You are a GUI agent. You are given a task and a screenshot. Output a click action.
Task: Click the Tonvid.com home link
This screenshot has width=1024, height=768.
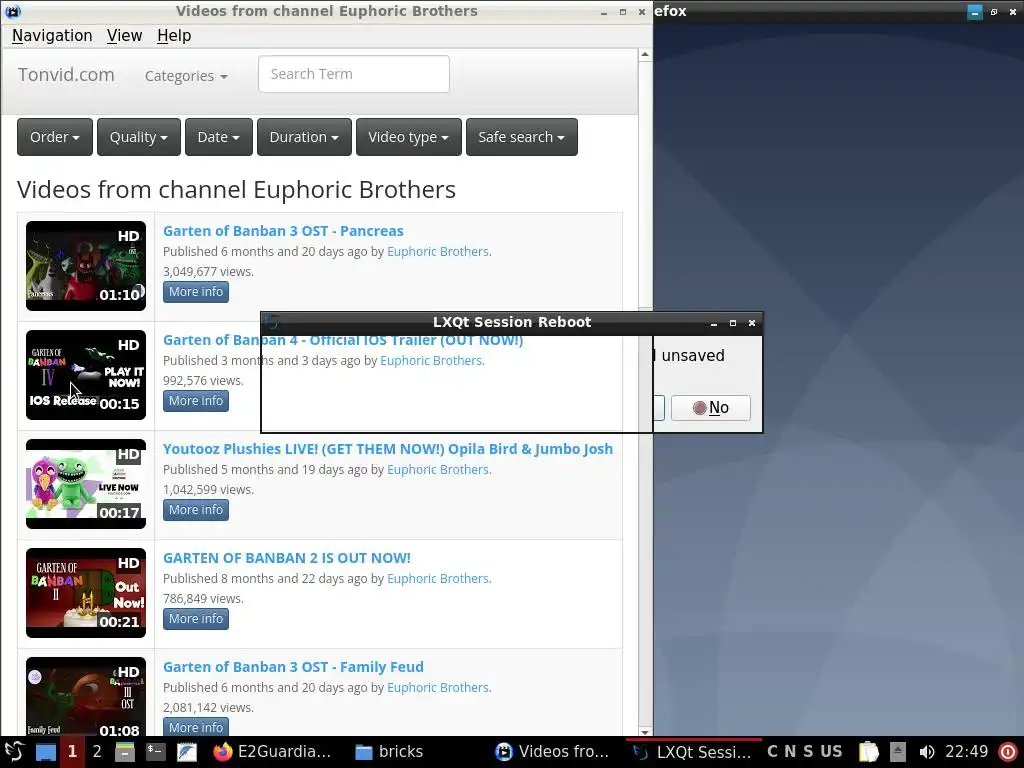tap(66, 74)
